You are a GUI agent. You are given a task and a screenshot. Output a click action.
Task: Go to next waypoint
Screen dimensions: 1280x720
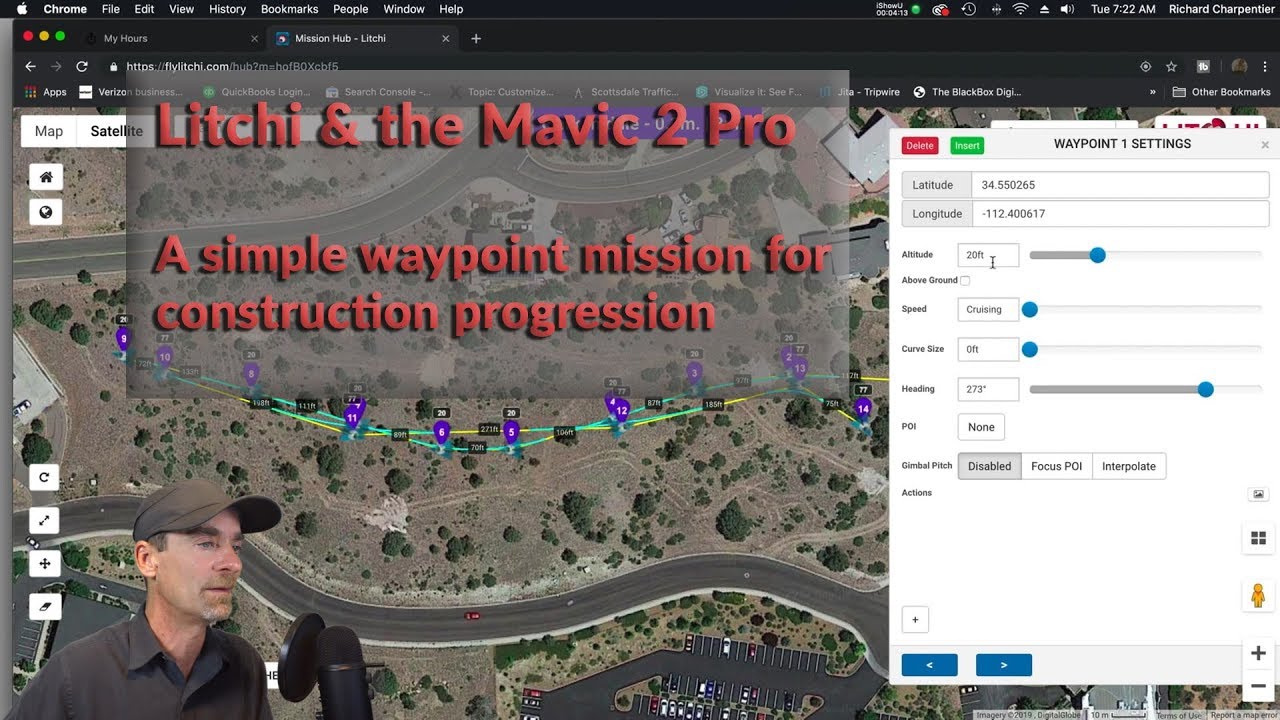(x=1004, y=665)
